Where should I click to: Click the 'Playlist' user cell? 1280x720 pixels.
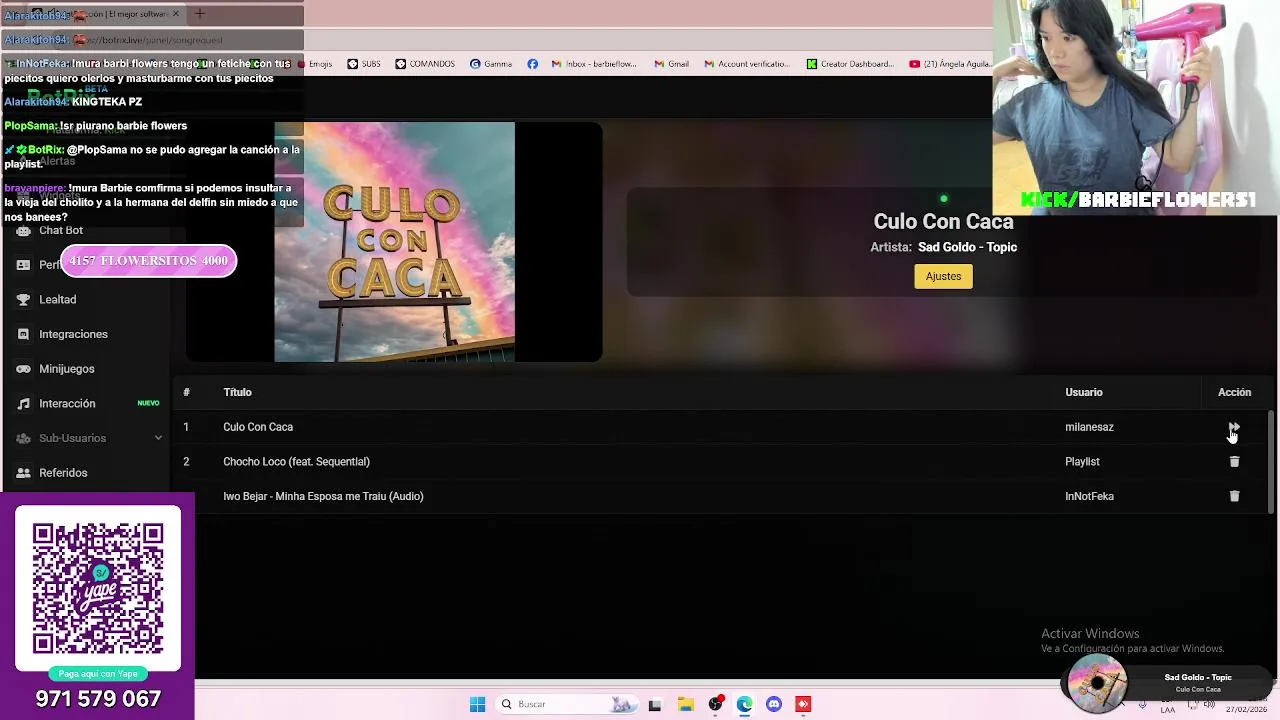1082,462
